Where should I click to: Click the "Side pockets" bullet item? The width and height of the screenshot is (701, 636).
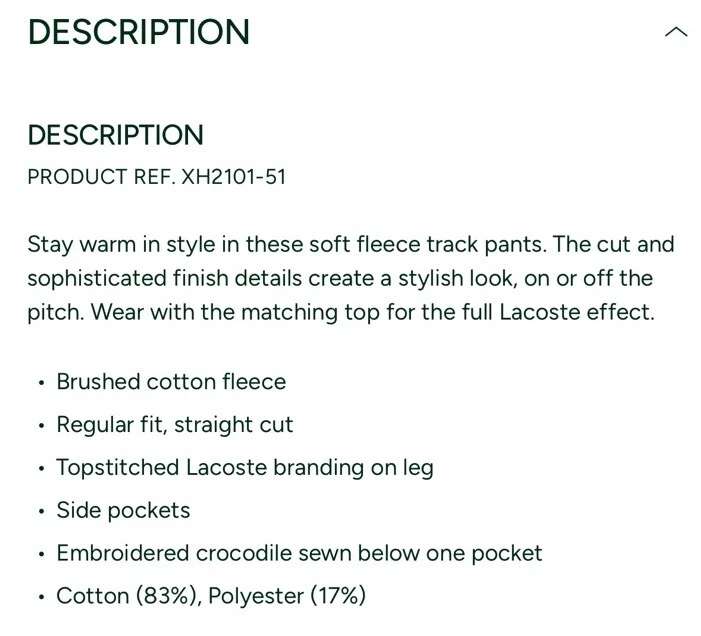[x=123, y=511]
